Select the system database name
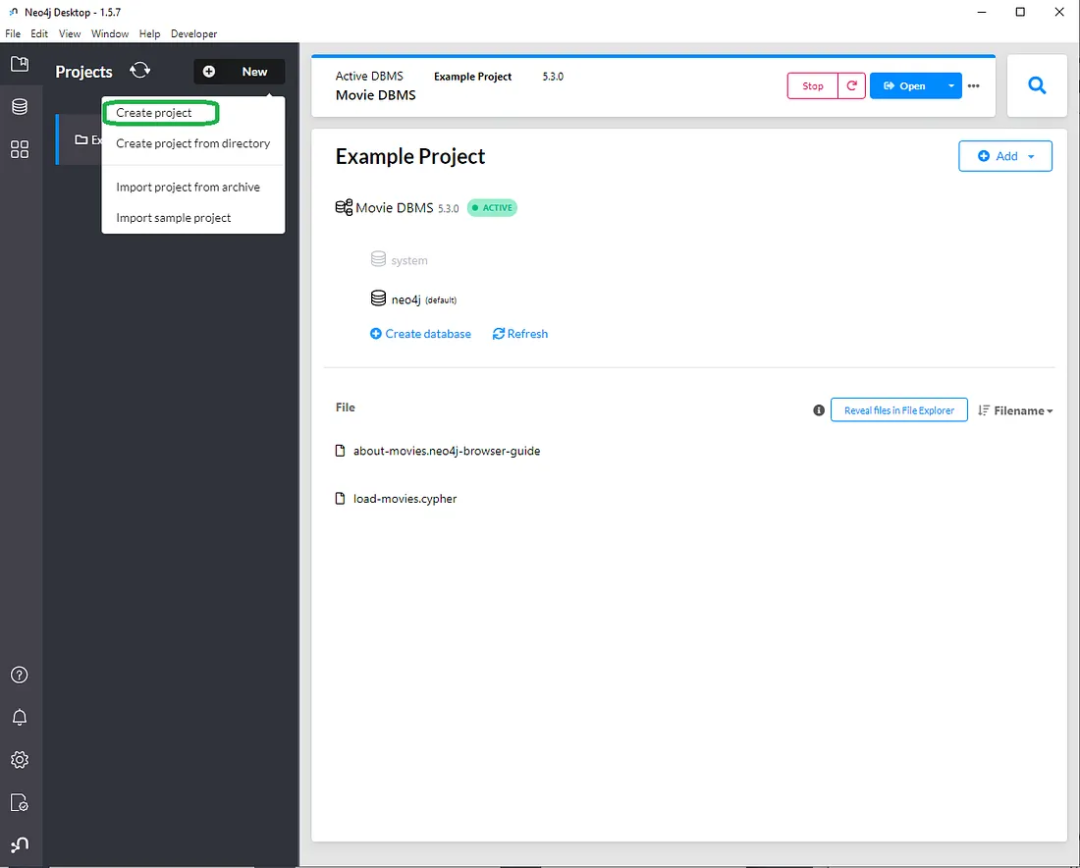 pyautogui.click(x=409, y=260)
